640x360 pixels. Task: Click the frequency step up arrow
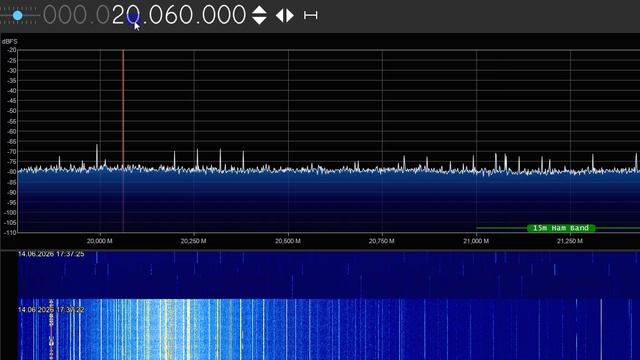(259, 10)
